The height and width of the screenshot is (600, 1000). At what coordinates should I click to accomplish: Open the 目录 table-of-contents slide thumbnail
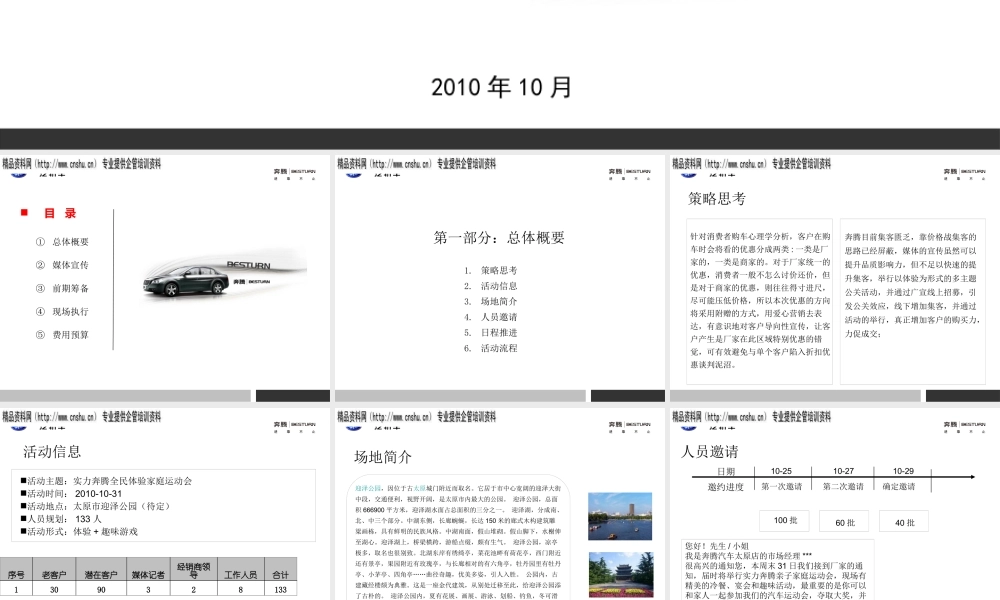tap(165, 278)
